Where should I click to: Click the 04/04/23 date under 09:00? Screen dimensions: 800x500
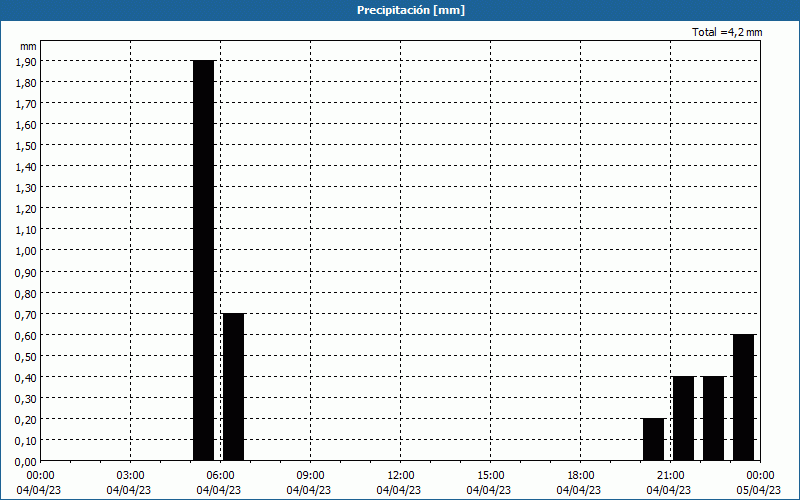pos(309,490)
